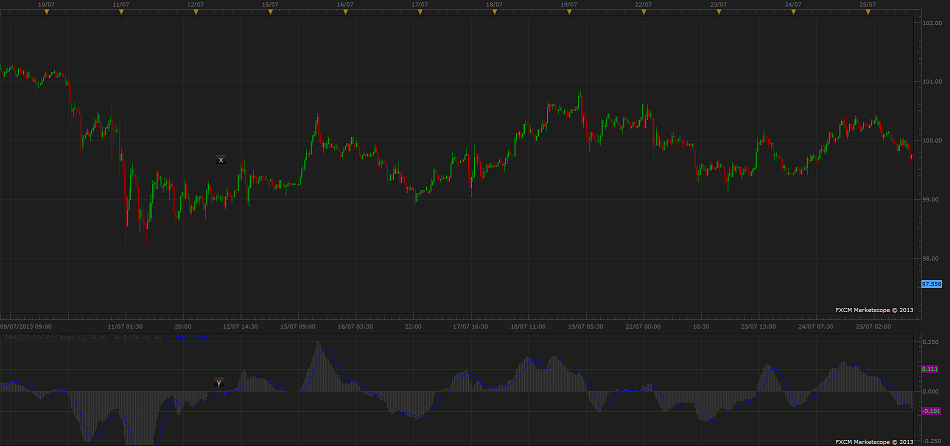
Task: Select the 22/07 date marker arrow
Action: coord(644,13)
